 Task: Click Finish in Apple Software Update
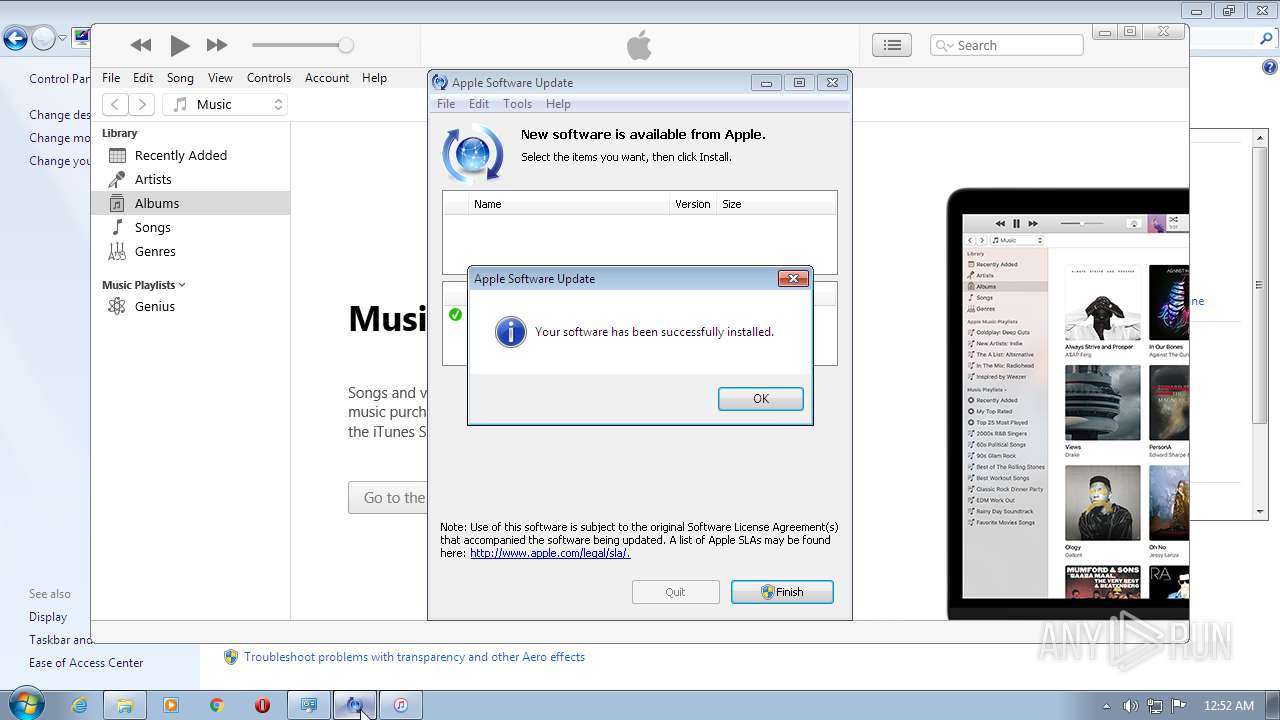click(x=782, y=592)
